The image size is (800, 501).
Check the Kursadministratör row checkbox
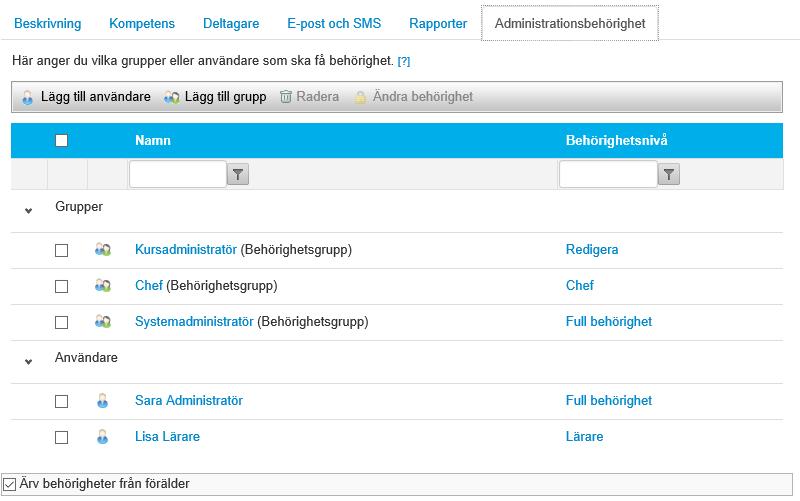coord(61,250)
